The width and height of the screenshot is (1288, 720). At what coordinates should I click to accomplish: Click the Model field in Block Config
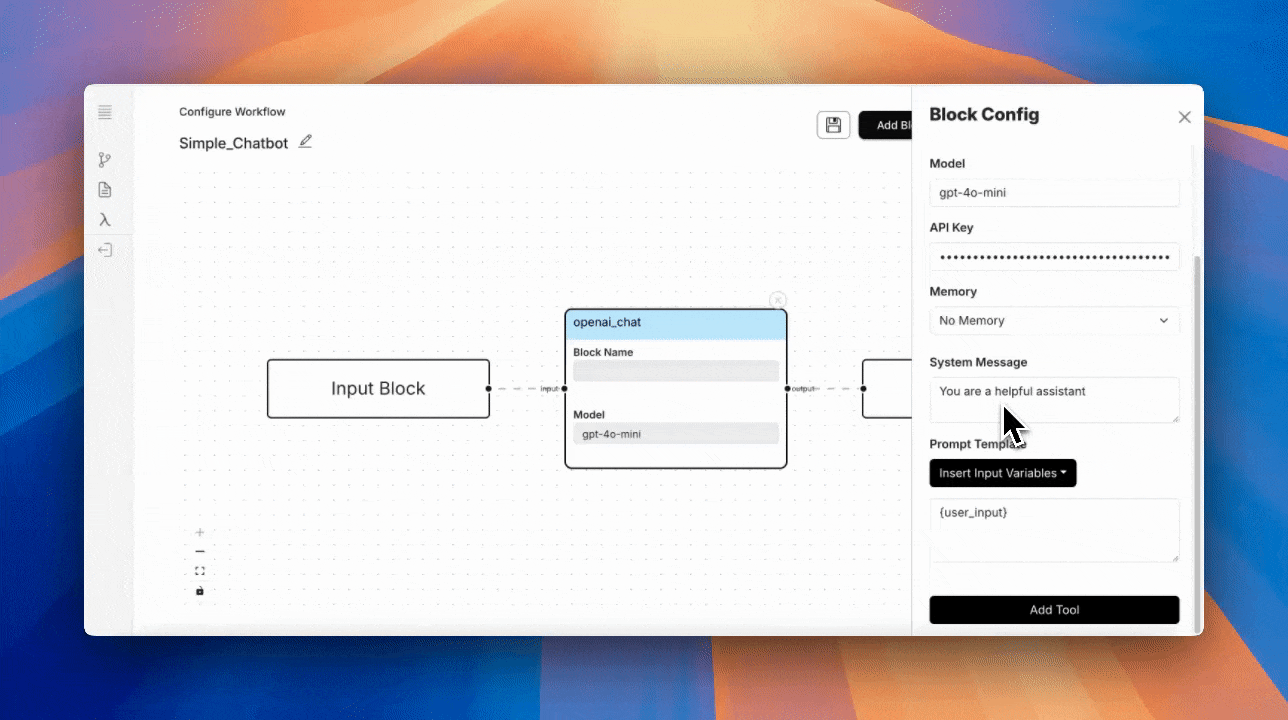1054,193
